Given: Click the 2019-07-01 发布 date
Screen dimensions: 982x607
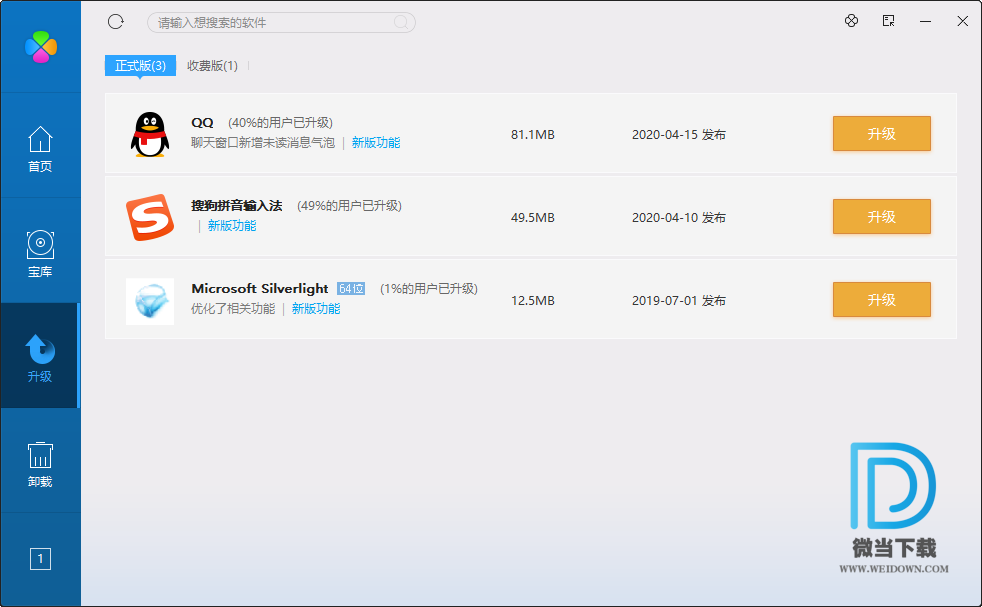Looking at the screenshot, I should pos(679,301).
